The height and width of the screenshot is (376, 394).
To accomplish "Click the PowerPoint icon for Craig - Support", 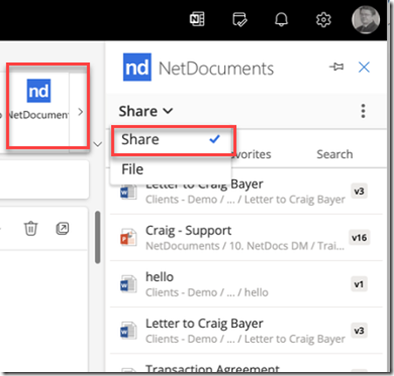I will [x=128, y=238].
